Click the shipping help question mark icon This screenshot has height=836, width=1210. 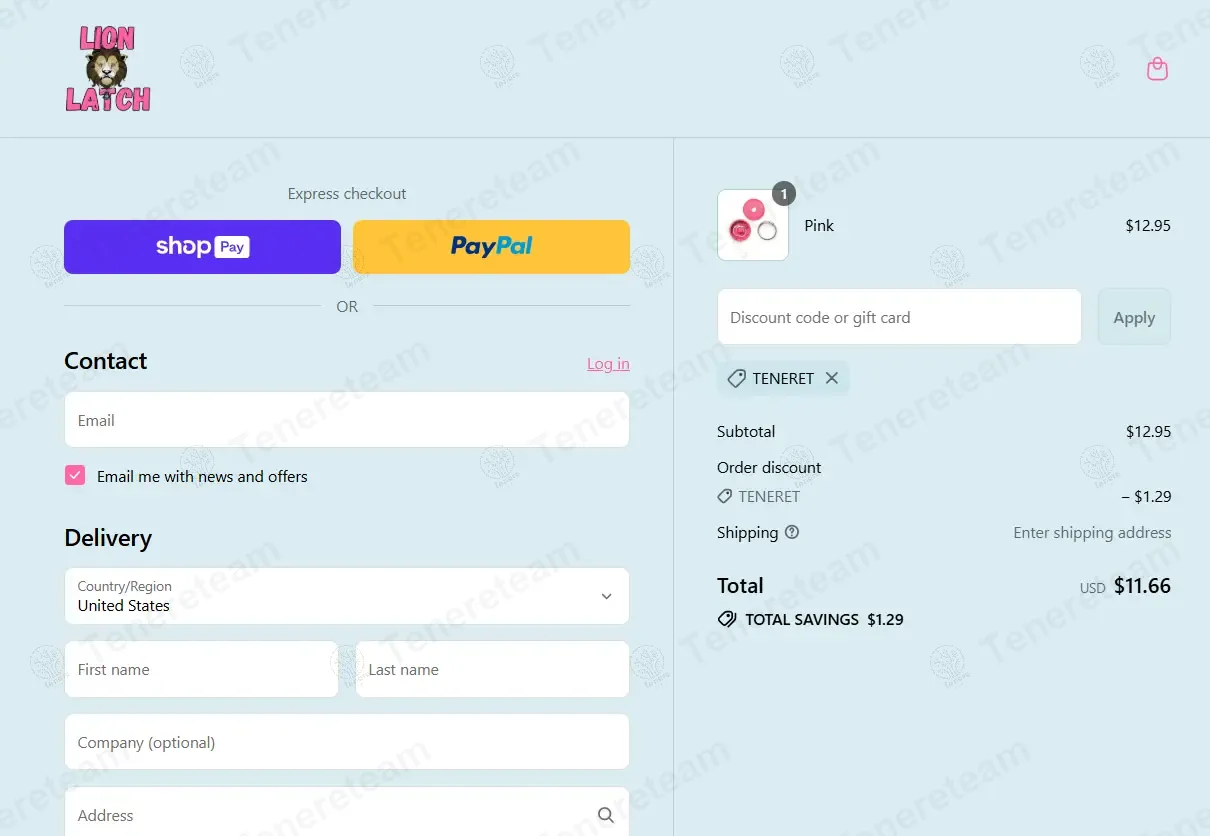click(x=792, y=532)
